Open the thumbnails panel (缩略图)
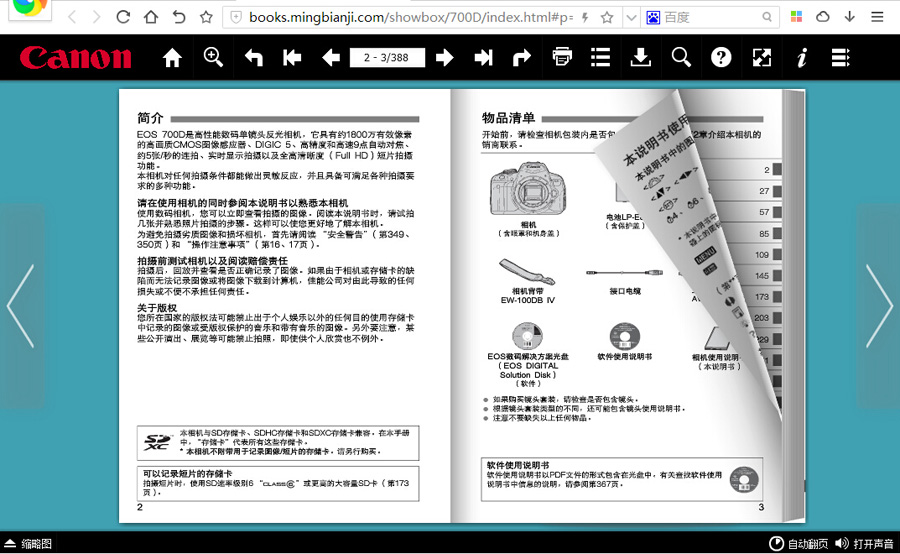This screenshot has width=900, height=554. [x=28, y=544]
